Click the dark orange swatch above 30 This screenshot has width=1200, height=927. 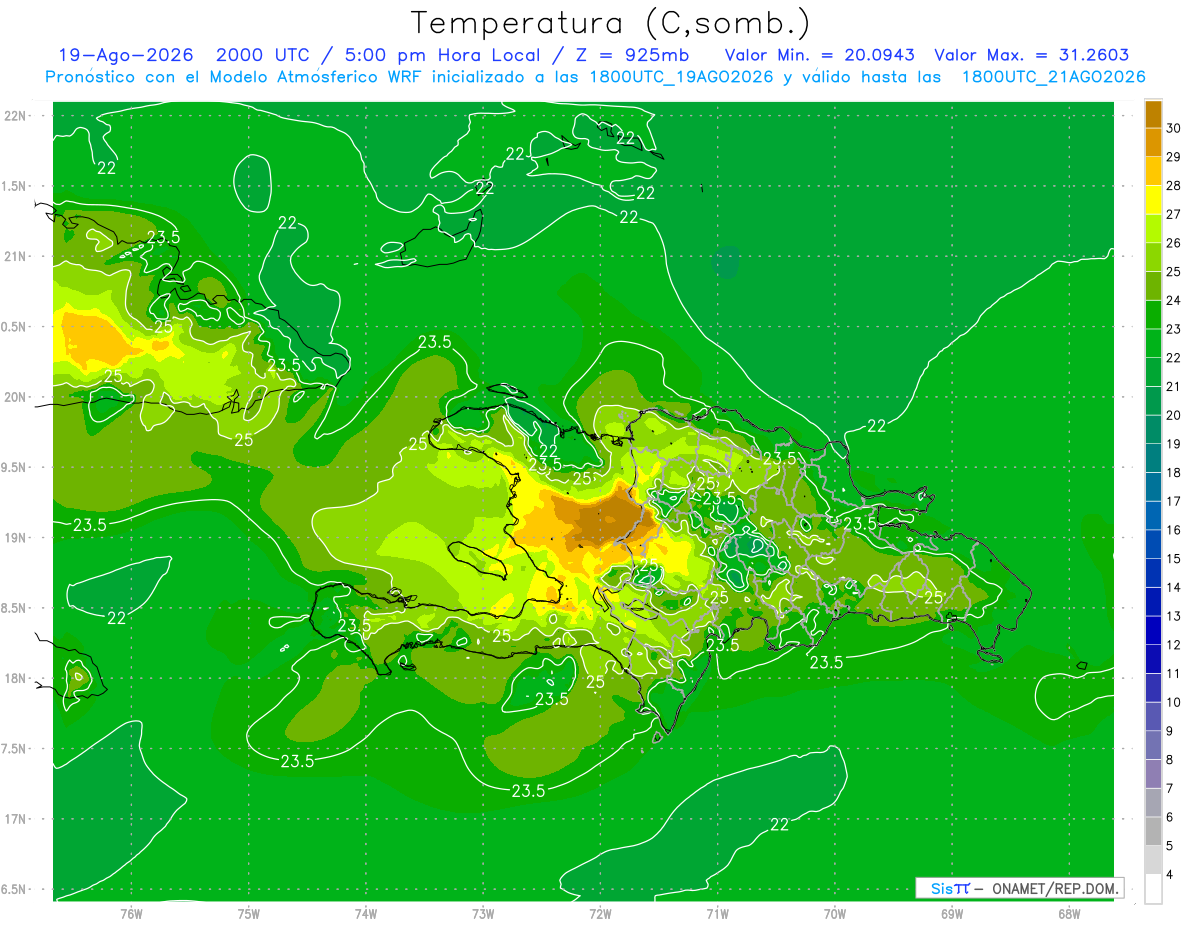[1153, 115]
